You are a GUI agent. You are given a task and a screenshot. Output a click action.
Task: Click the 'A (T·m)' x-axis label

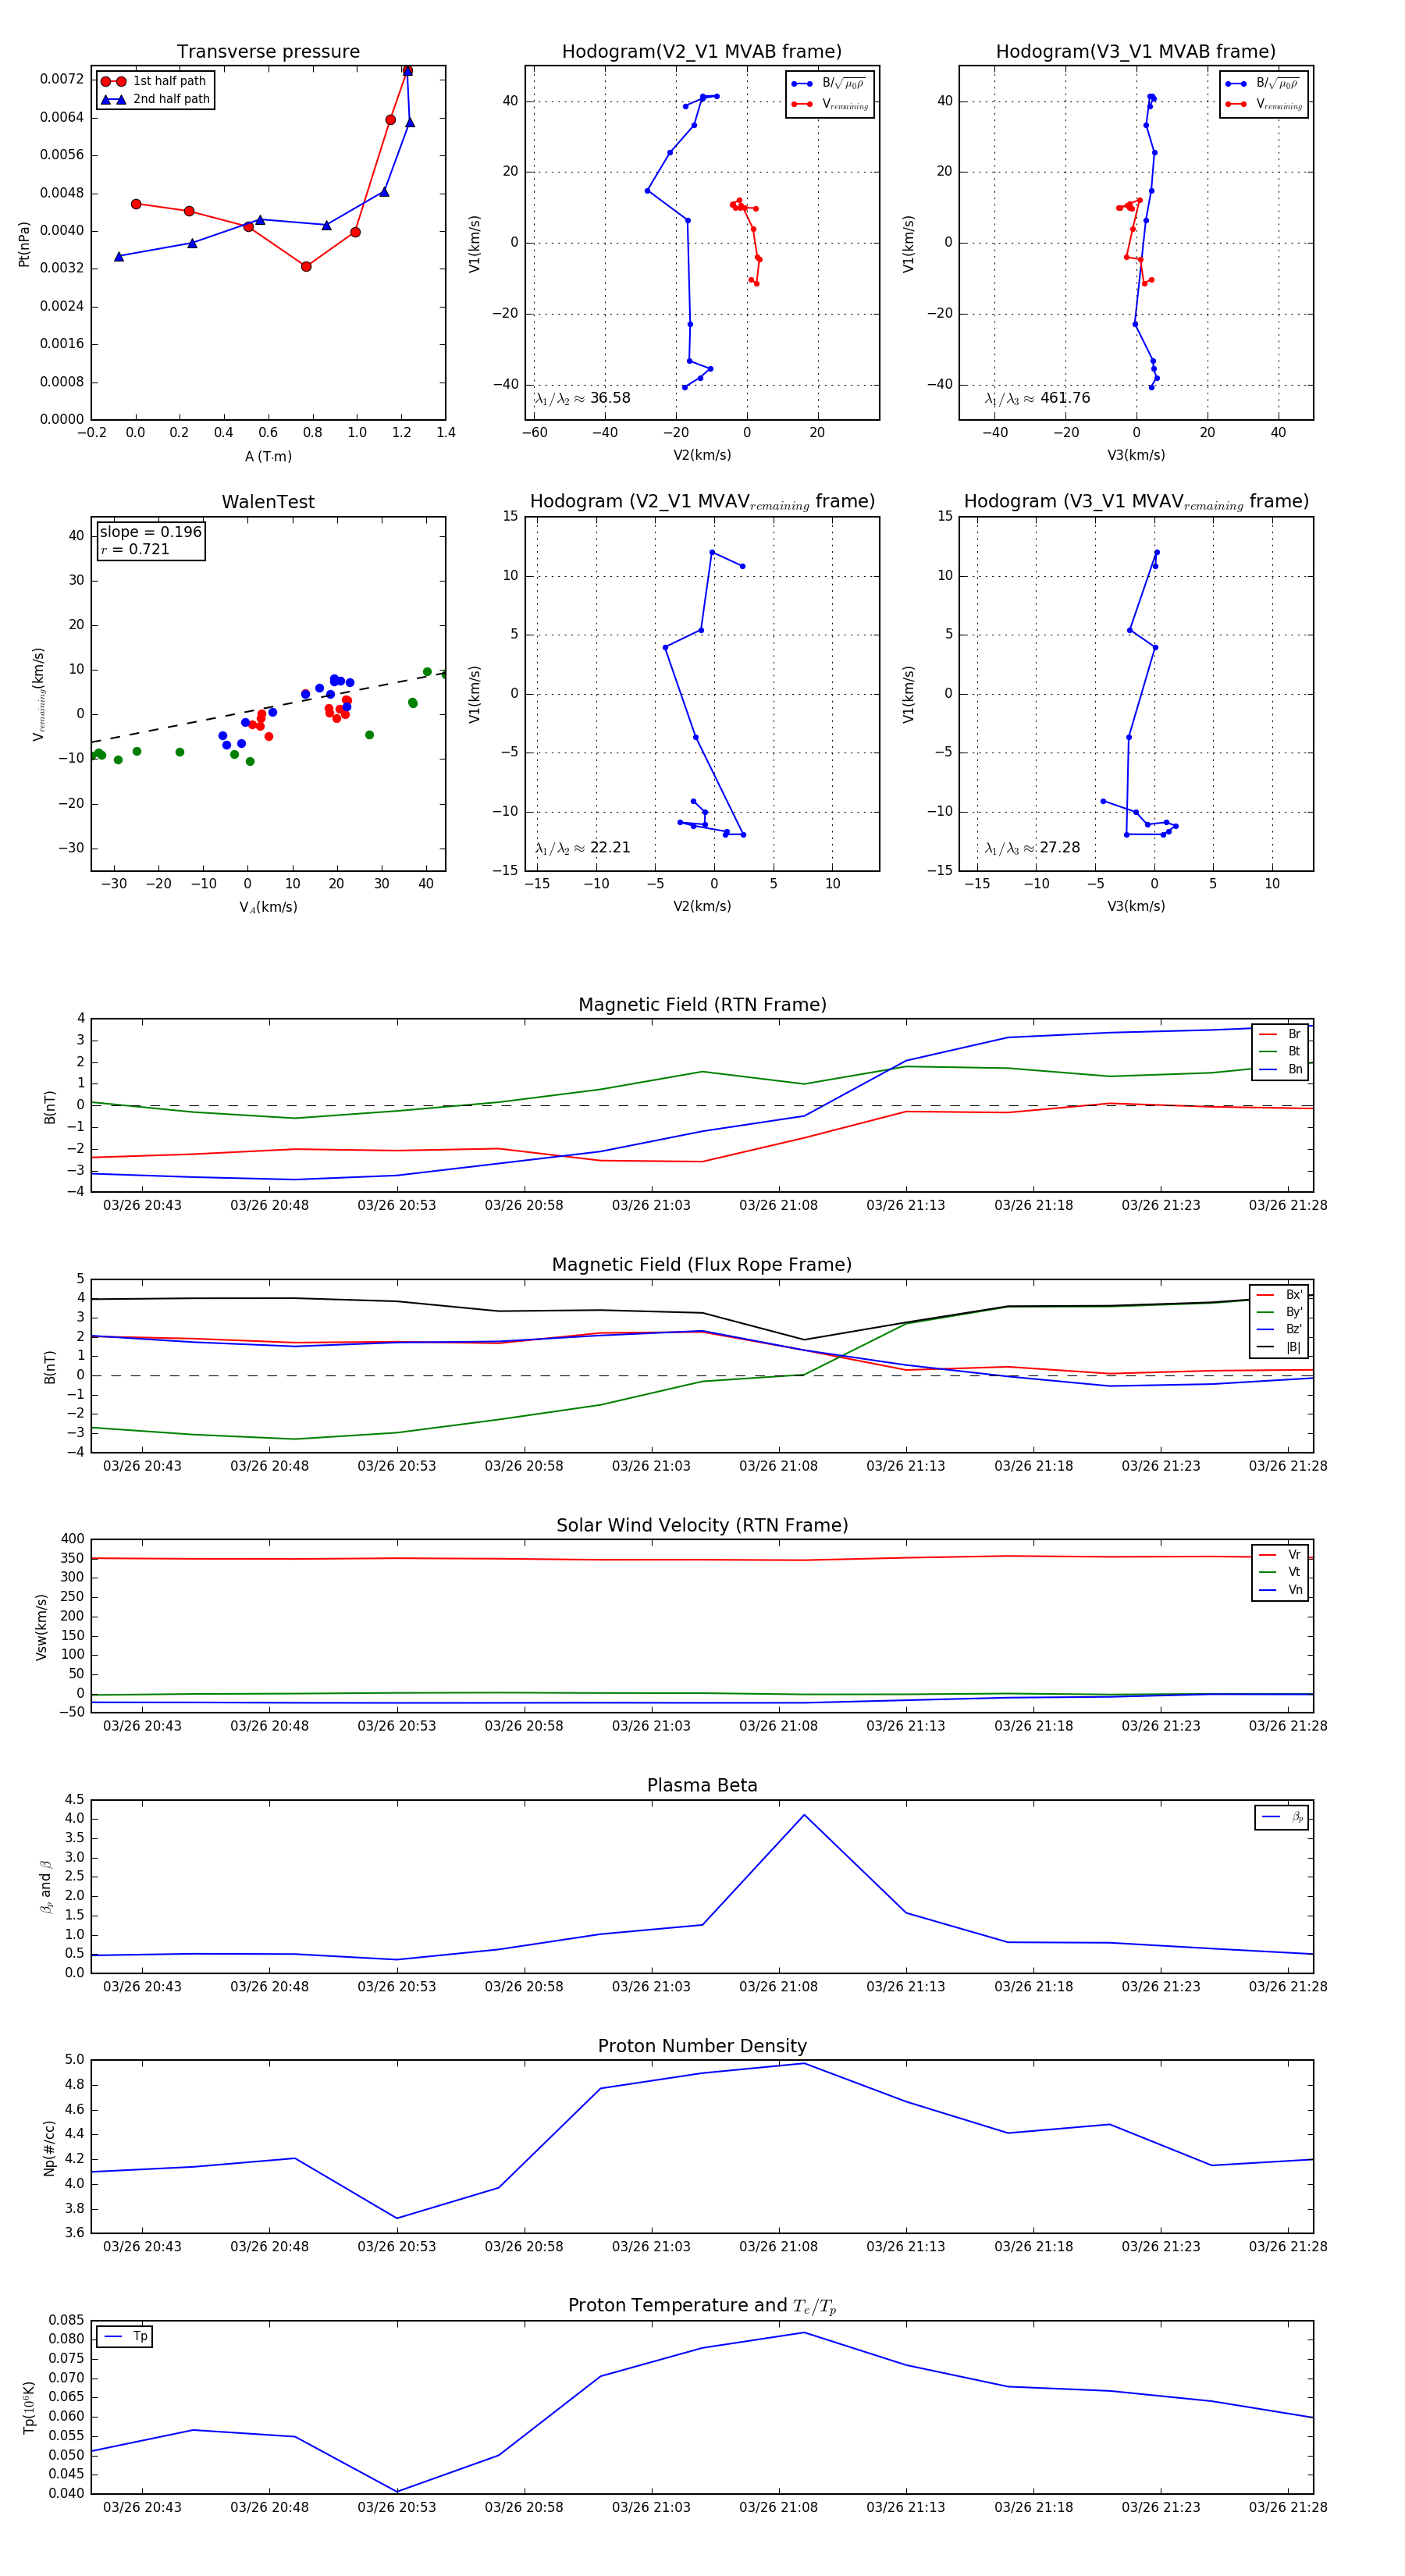(268, 457)
